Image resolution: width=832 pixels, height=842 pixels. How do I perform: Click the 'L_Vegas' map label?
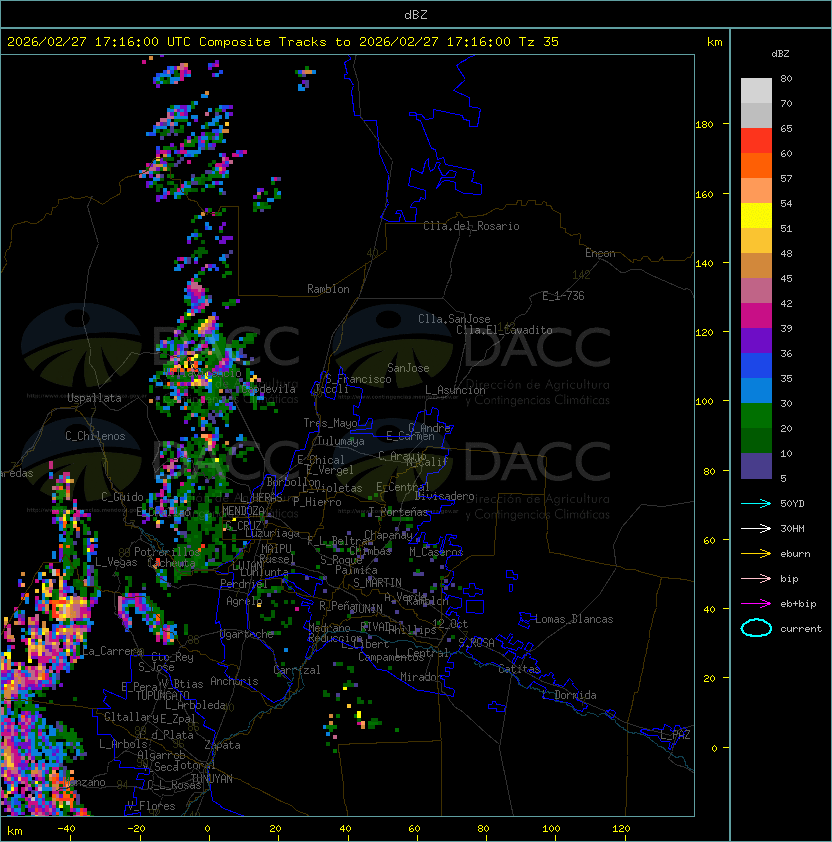[116, 562]
